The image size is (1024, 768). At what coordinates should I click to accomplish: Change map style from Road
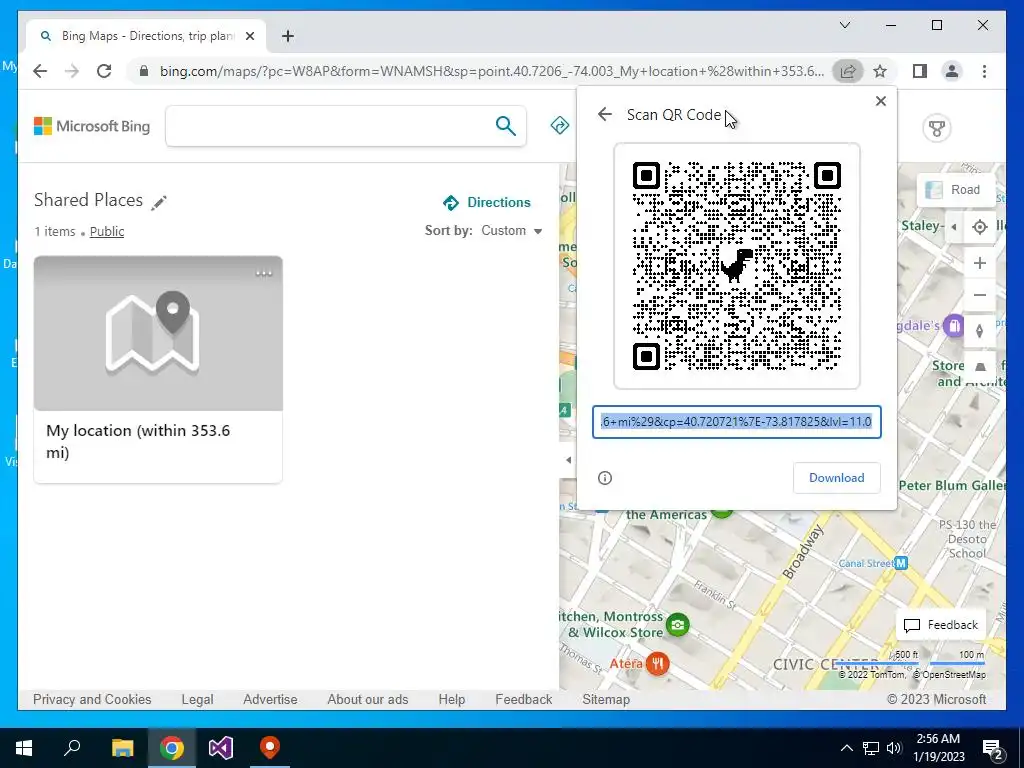coord(955,189)
